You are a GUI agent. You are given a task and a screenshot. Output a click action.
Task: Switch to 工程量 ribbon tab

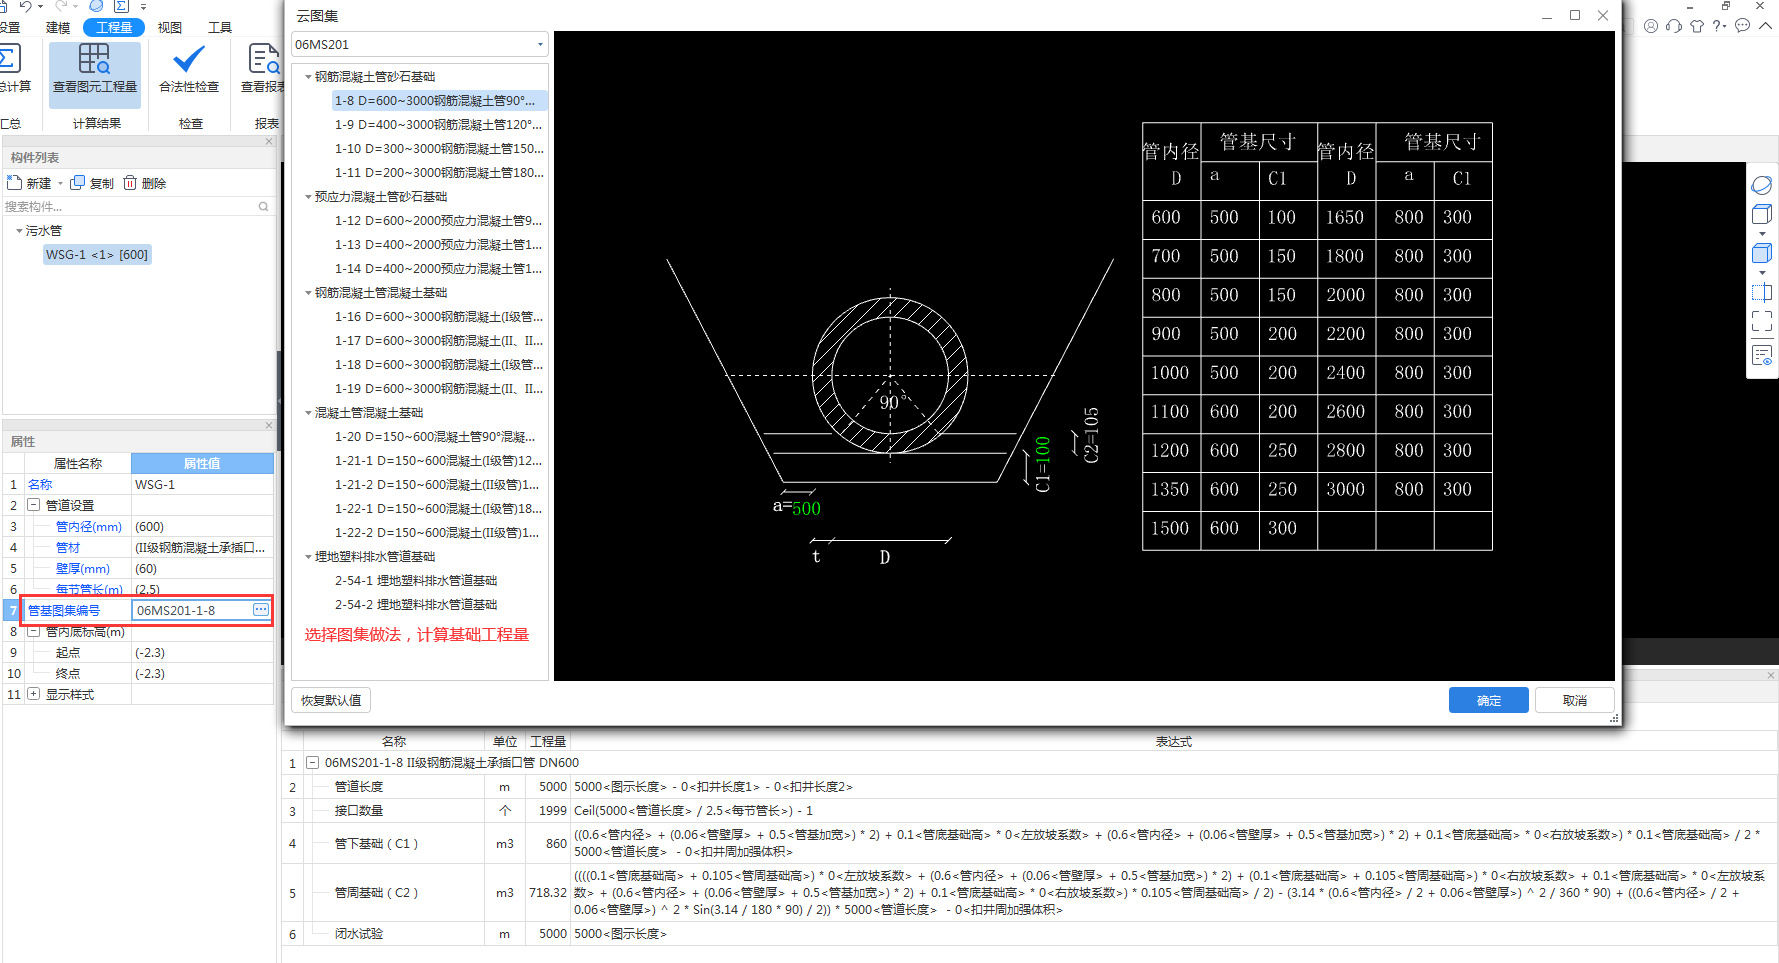114,27
